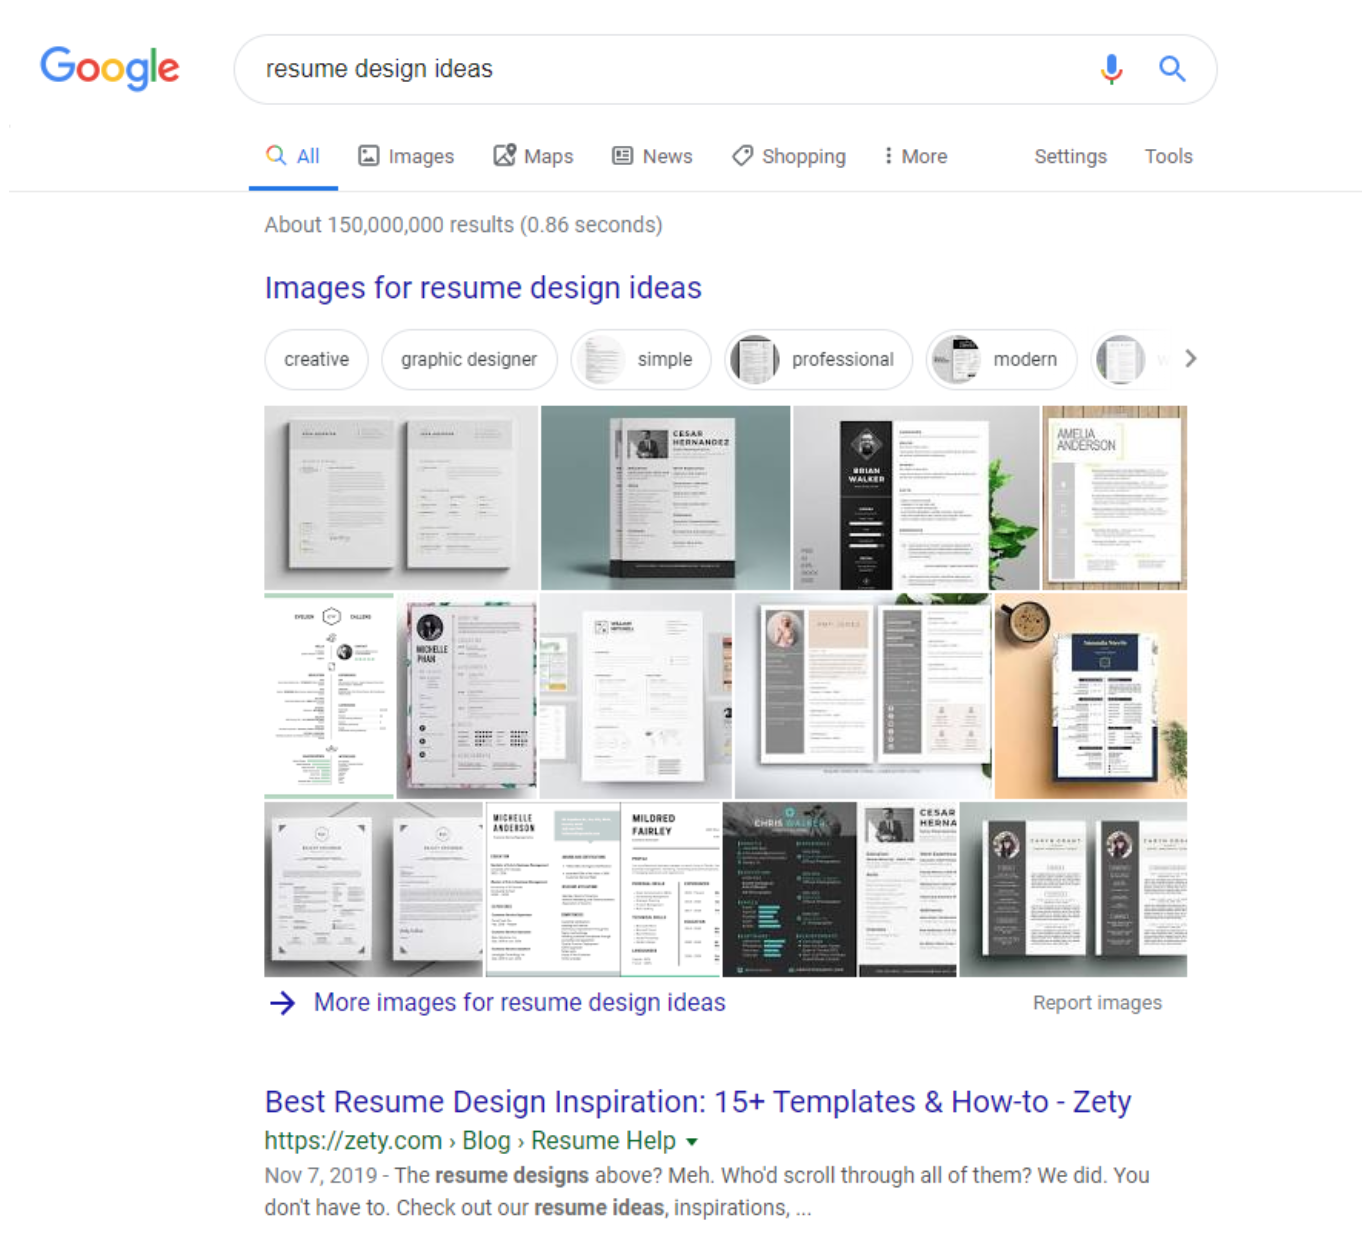Screen dimensions: 1362x1260
Task: Select the creative filter chip
Action: [x=316, y=359]
